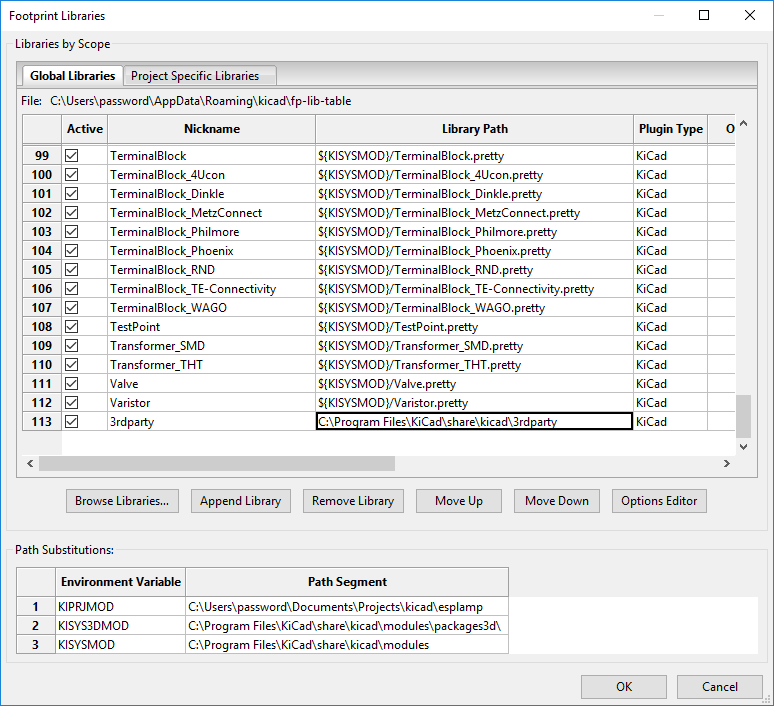Toggle Active checkbox for 3rdparty library
The image size is (774, 706).
pyautogui.click(x=72, y=422)
